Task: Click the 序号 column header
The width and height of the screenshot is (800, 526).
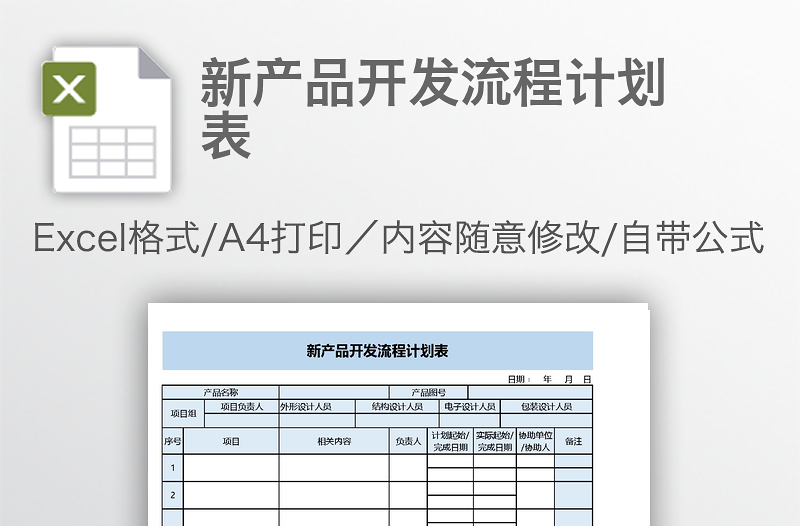Action: click(173, 441)
